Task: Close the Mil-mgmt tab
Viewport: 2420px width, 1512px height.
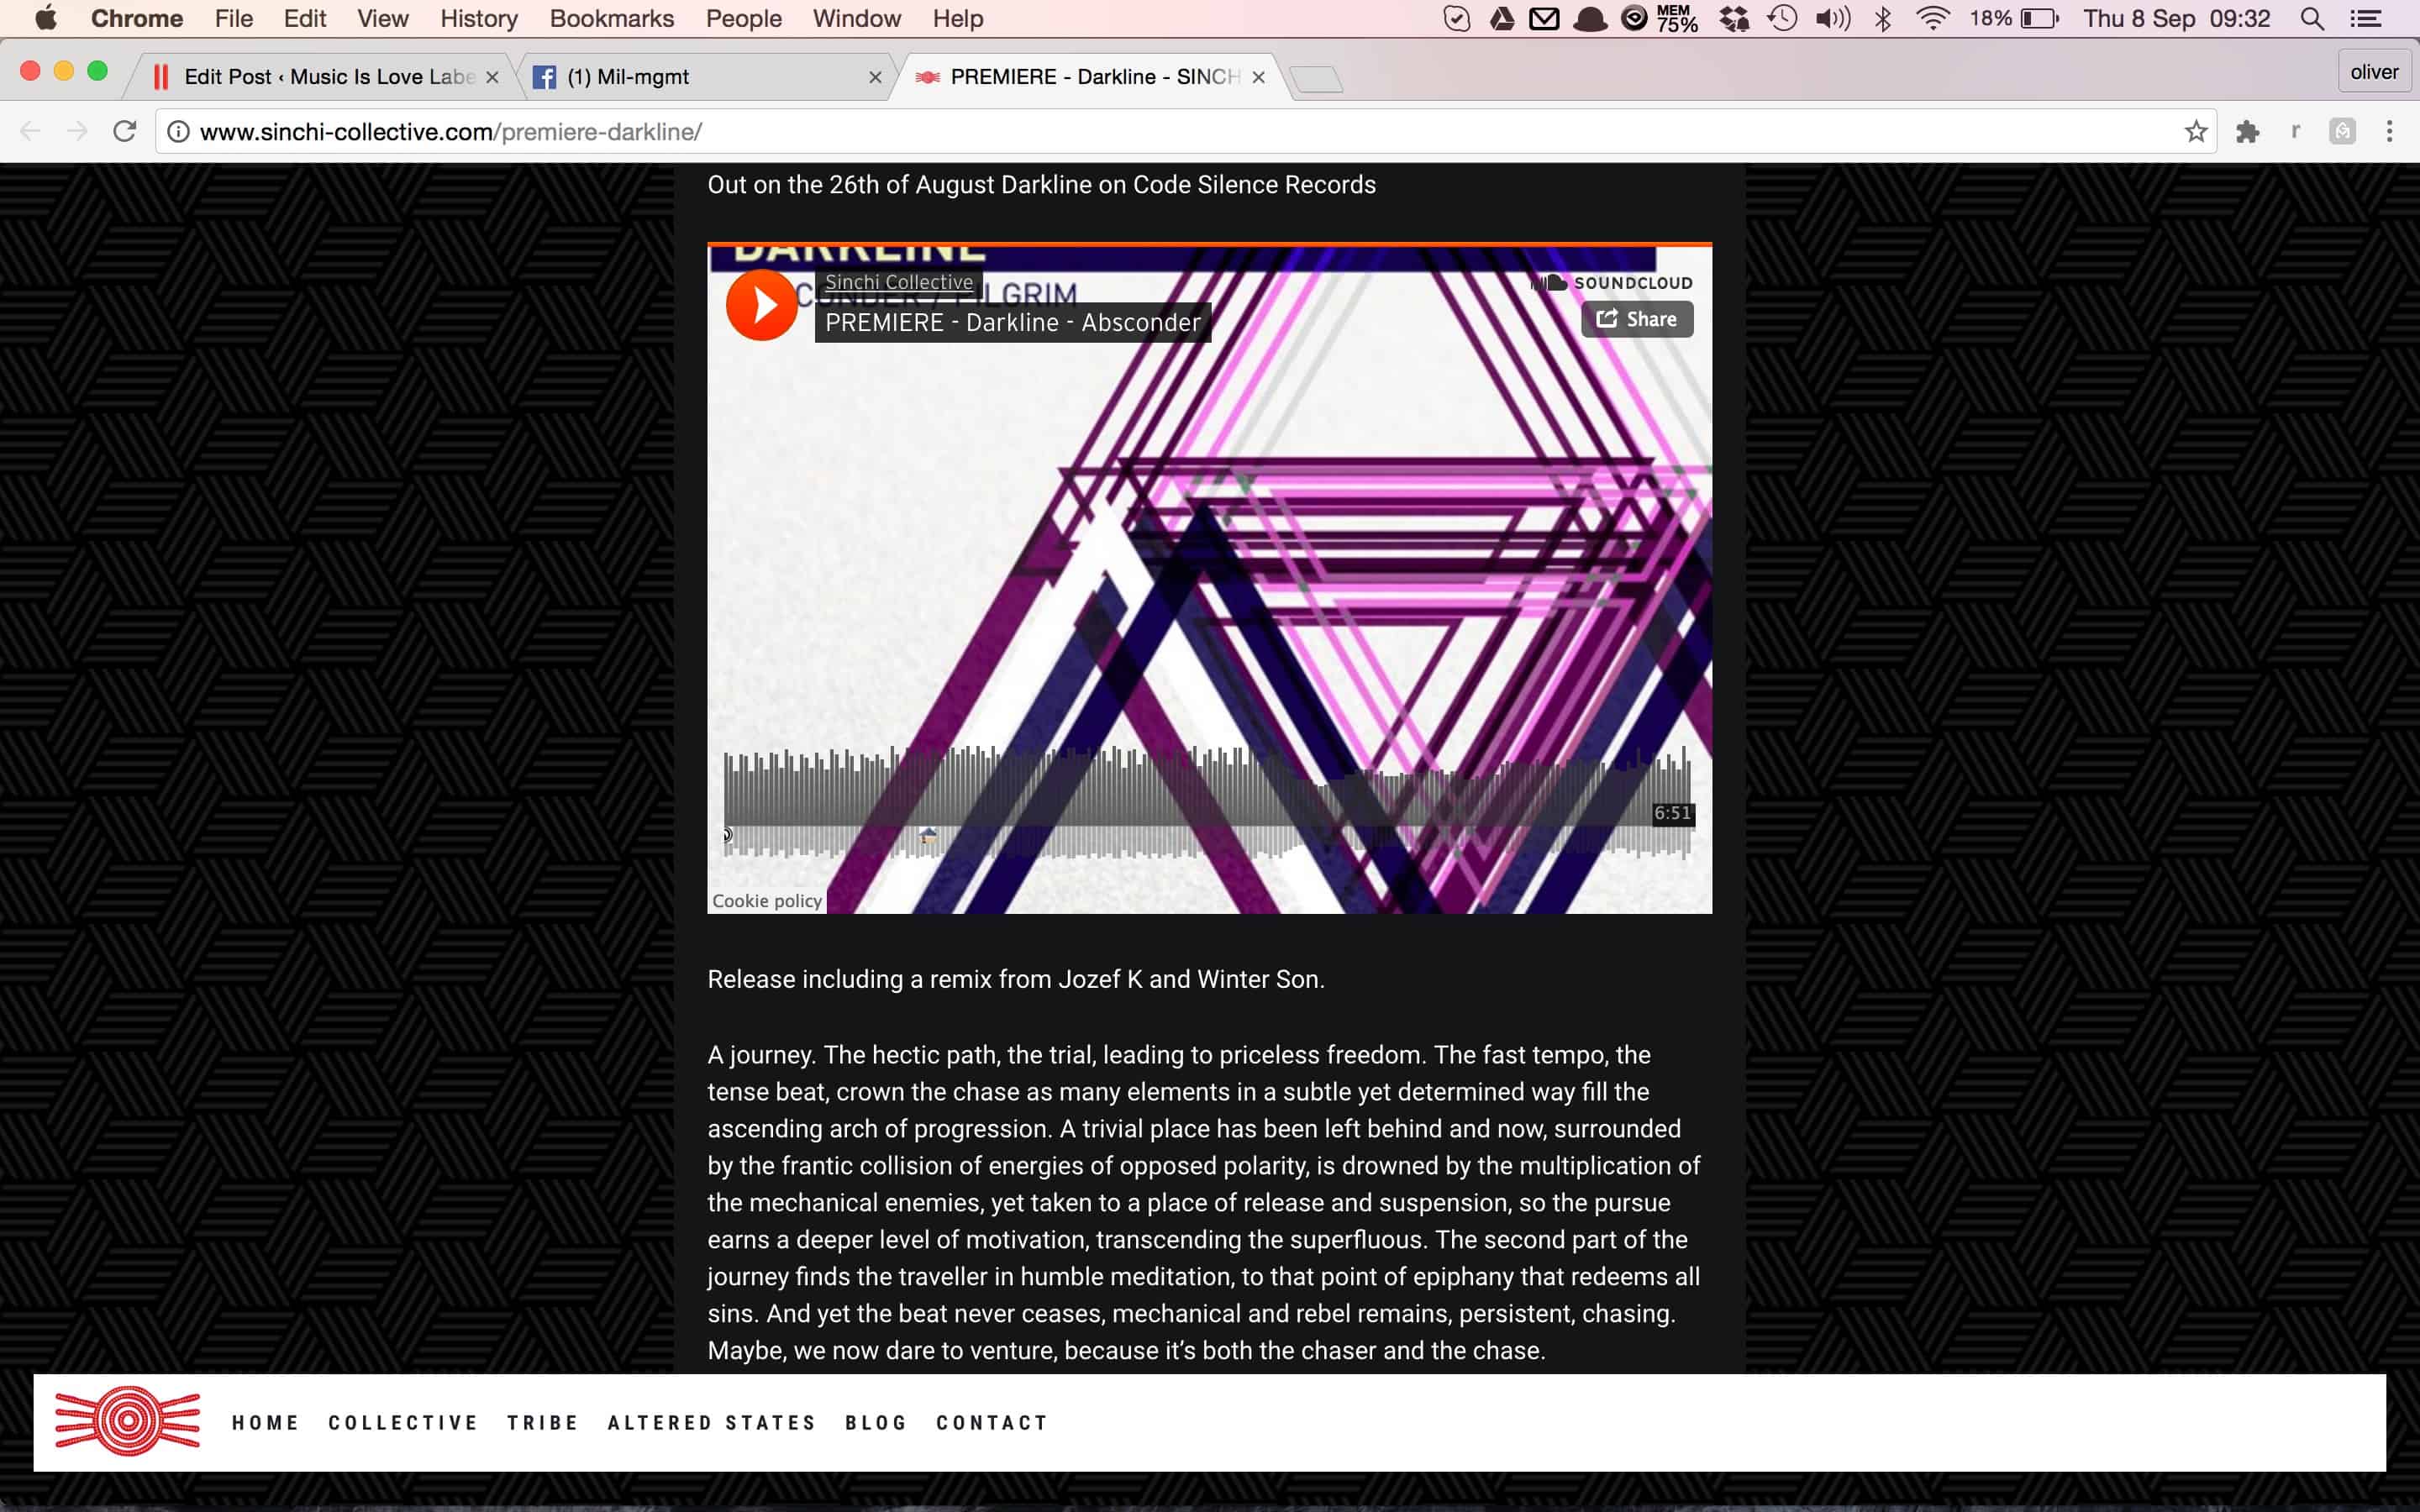Action: tap(875, 77)
